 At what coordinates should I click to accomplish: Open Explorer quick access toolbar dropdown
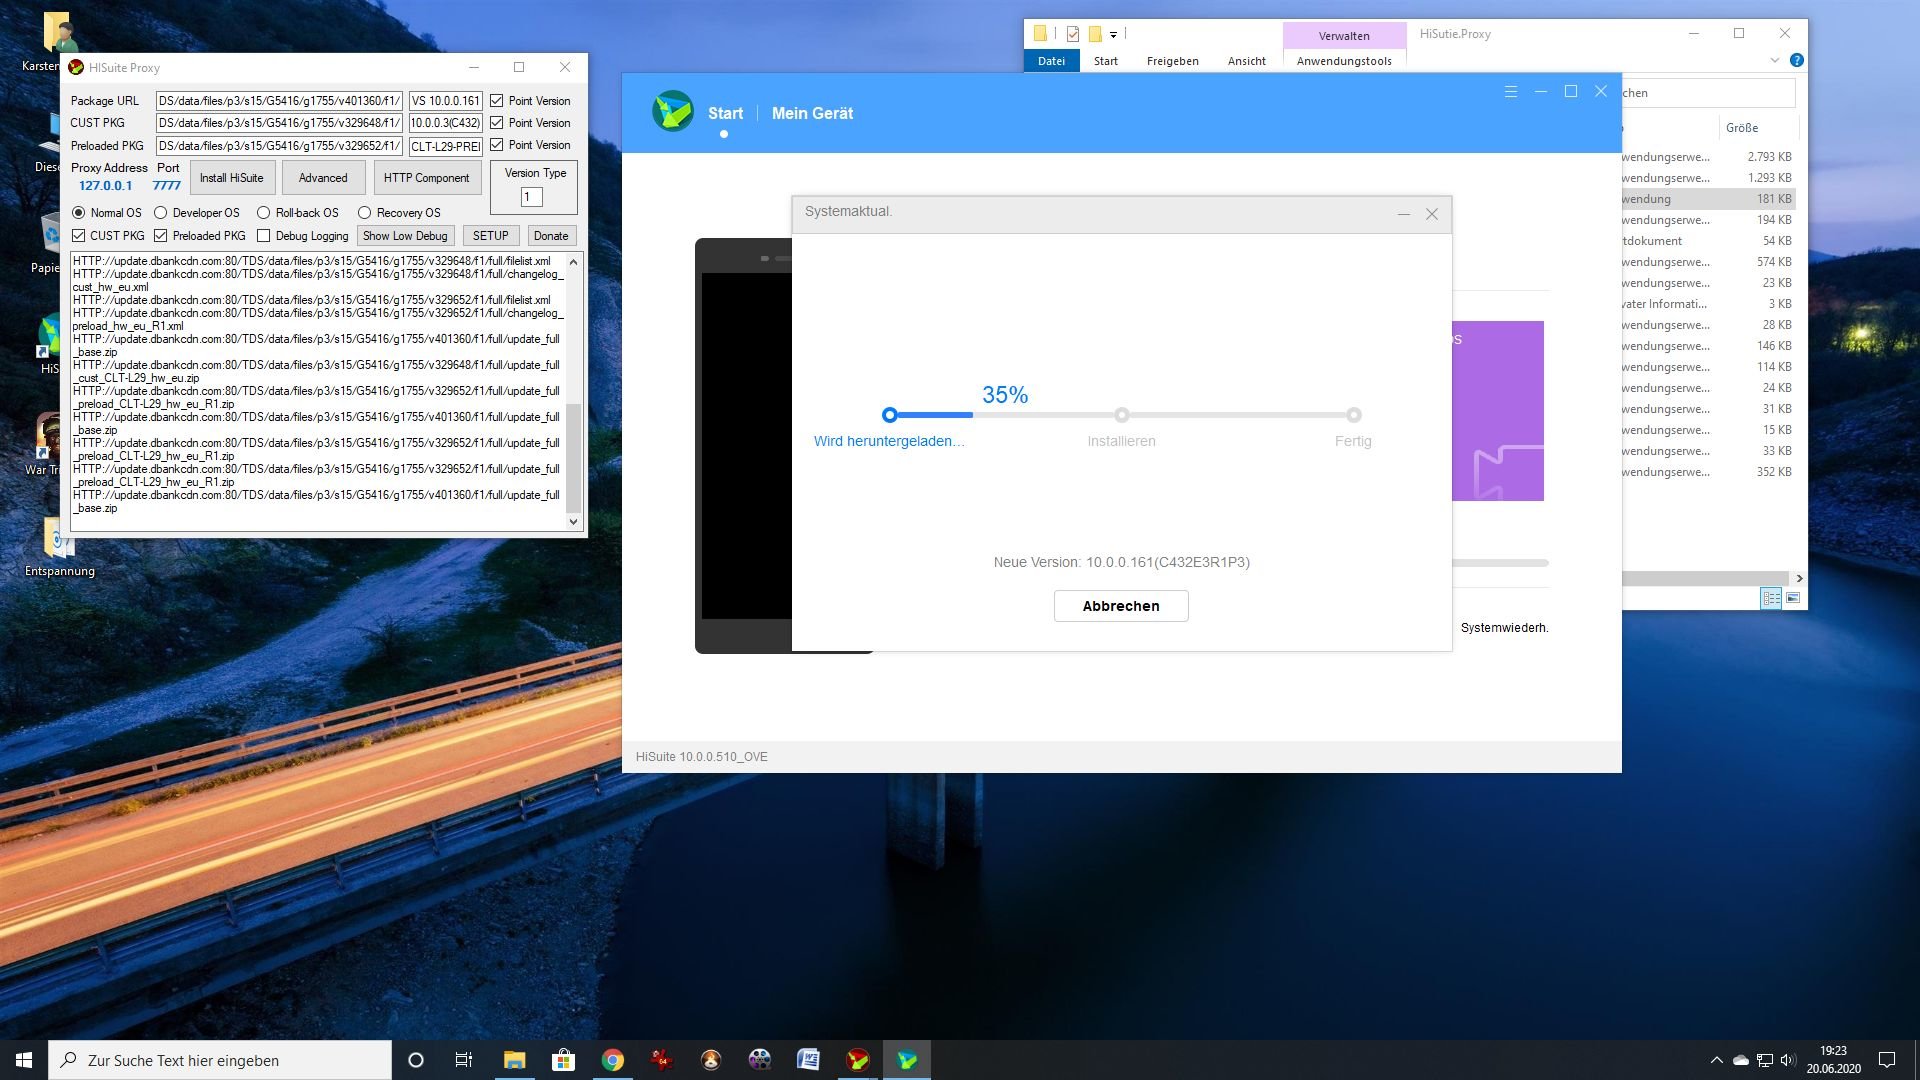pos(1113,35)
